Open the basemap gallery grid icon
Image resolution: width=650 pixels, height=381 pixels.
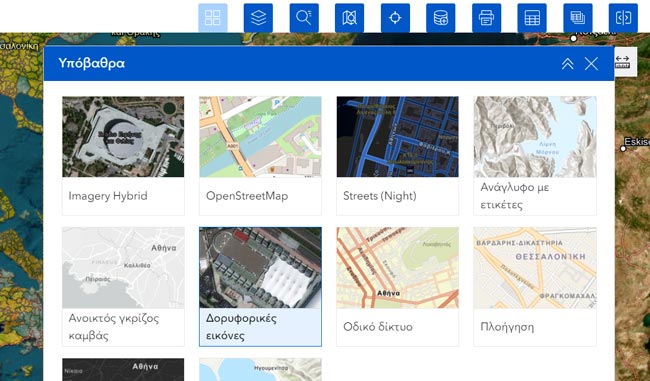pos(213,18)
